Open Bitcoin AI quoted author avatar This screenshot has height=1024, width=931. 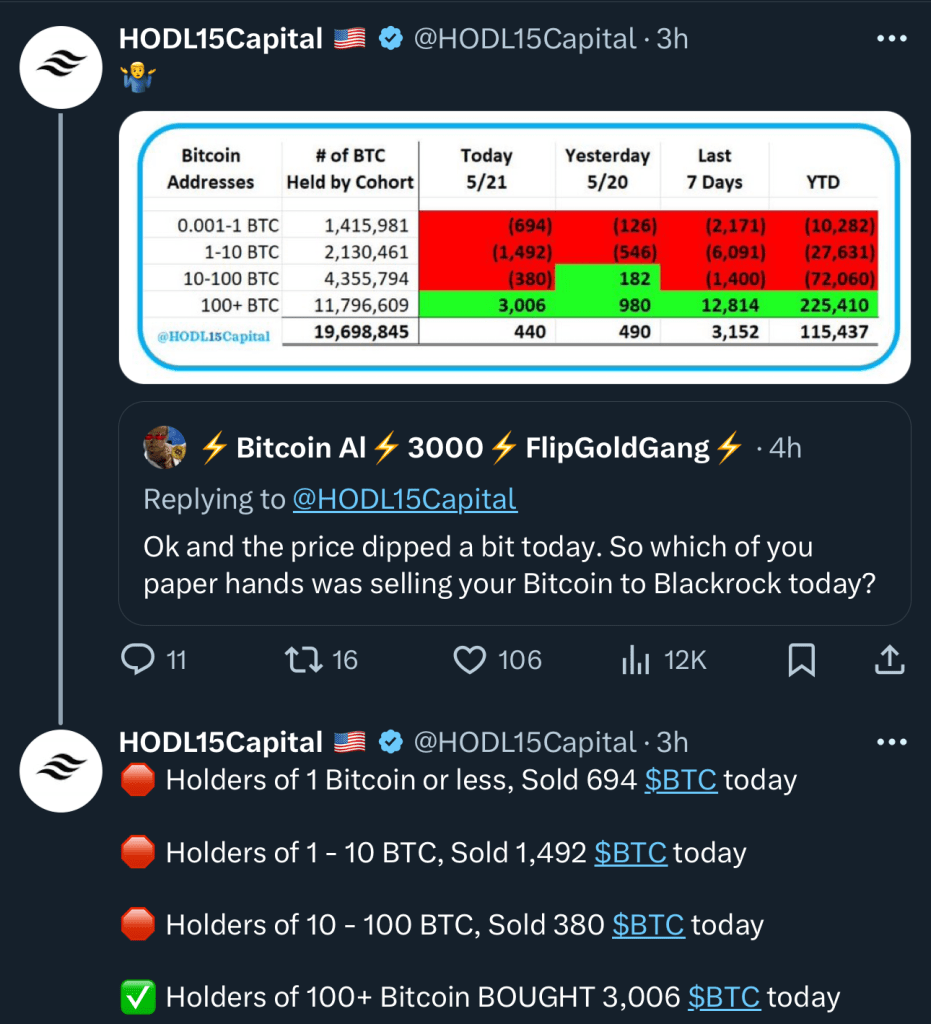(x=165, y=447)
